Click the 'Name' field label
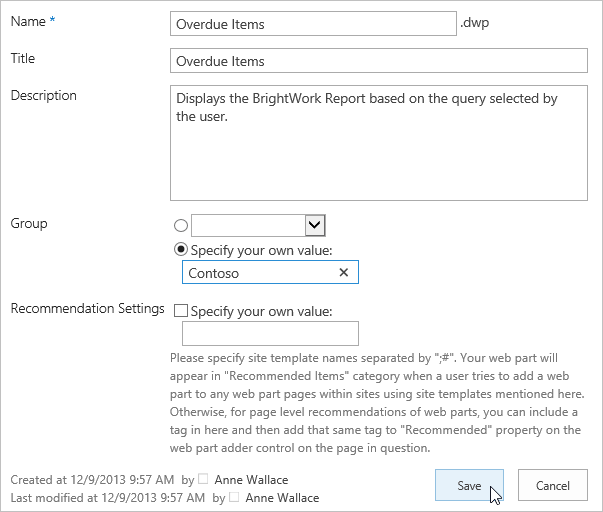 tap(26, 22)
